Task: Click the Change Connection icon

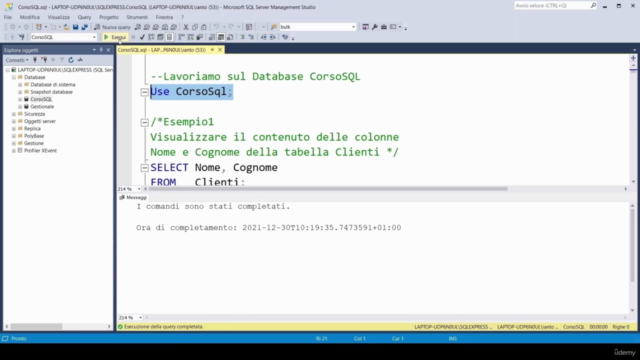Action: pyautogui.click(x=22, y=37)
